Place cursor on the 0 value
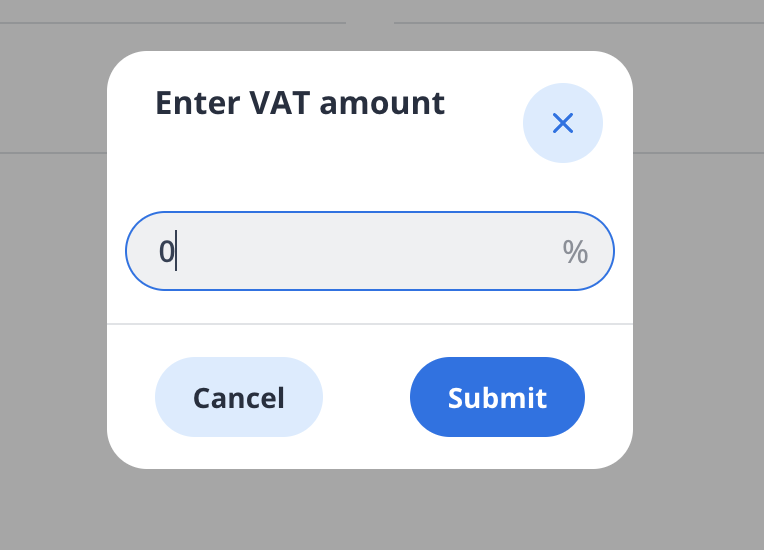The width and height of the screenshot is (764, 550). (x=167, y=251)
